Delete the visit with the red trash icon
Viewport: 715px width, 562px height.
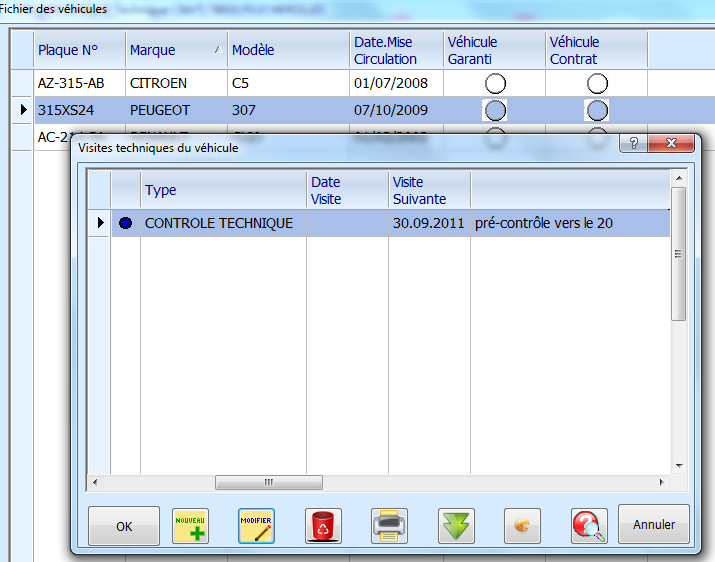[x=323, y=525]
